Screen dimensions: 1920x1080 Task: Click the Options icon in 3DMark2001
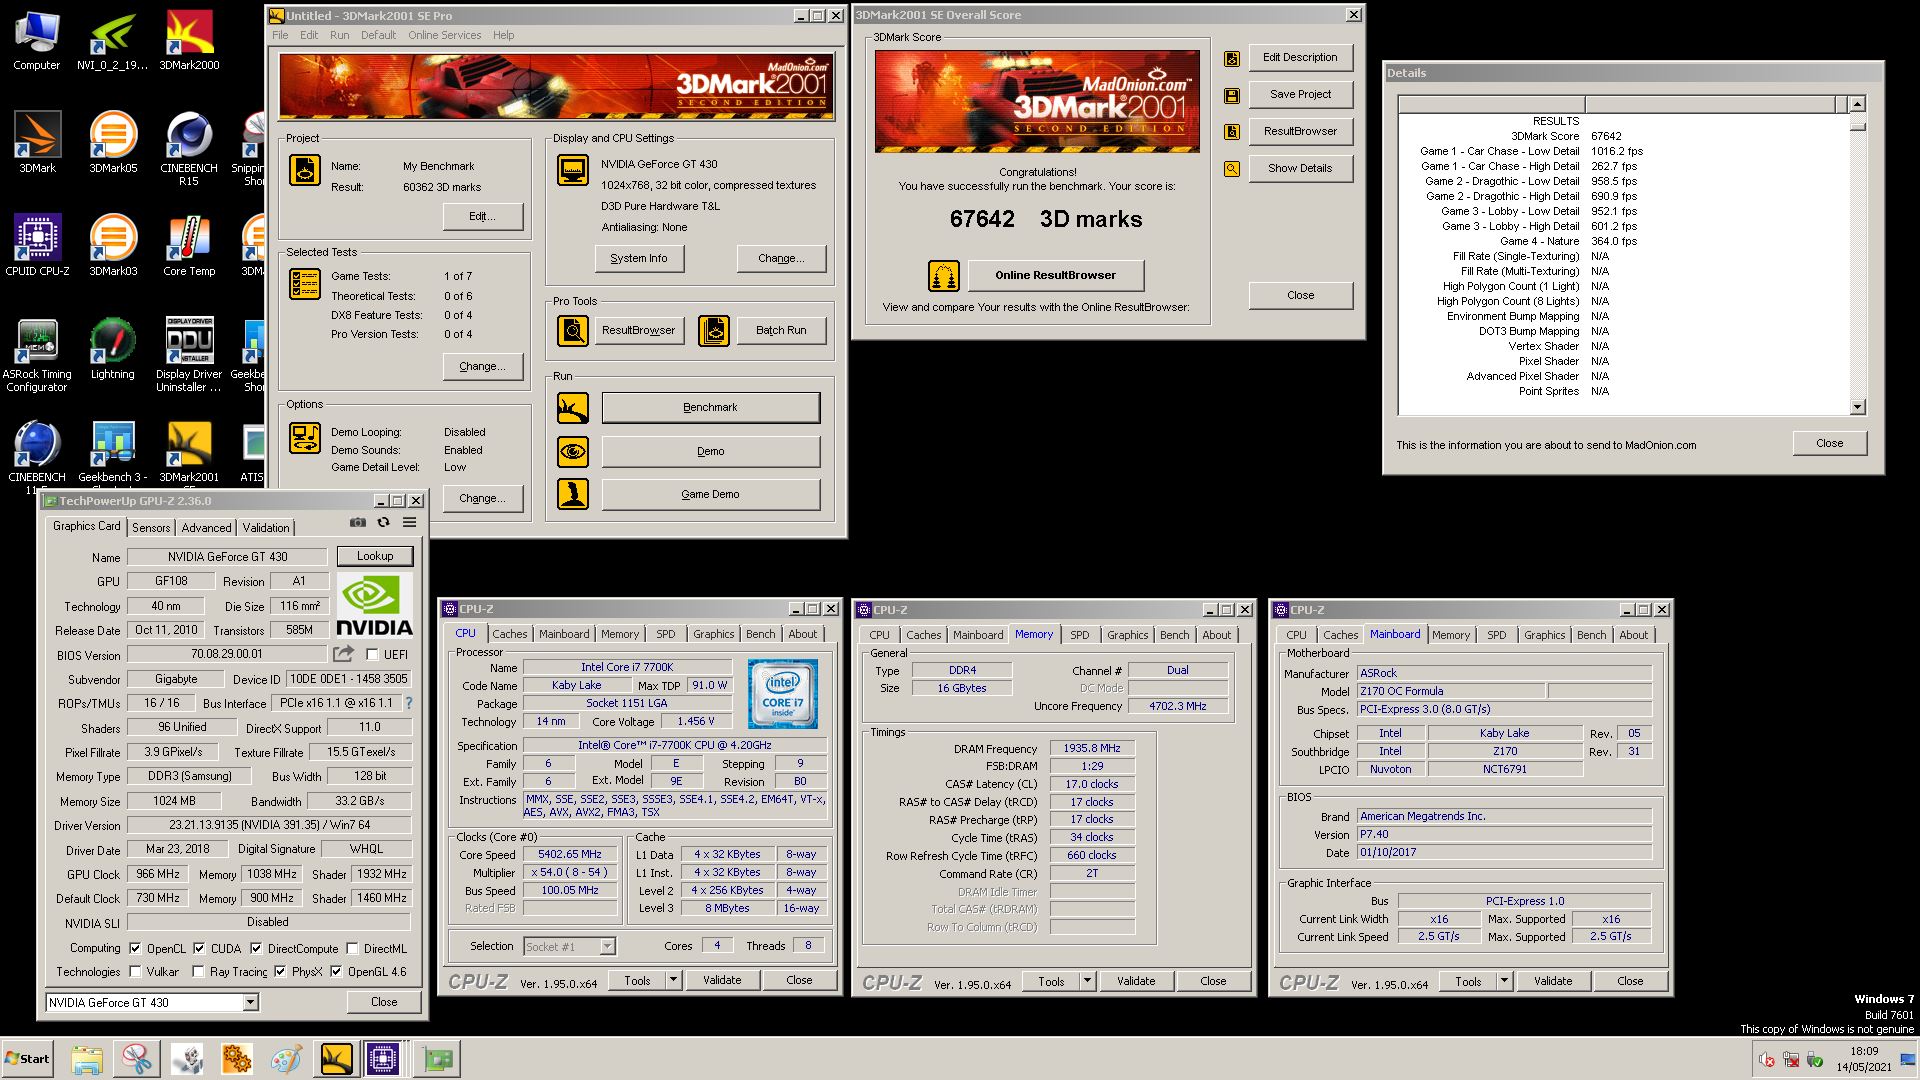(305, 438)
